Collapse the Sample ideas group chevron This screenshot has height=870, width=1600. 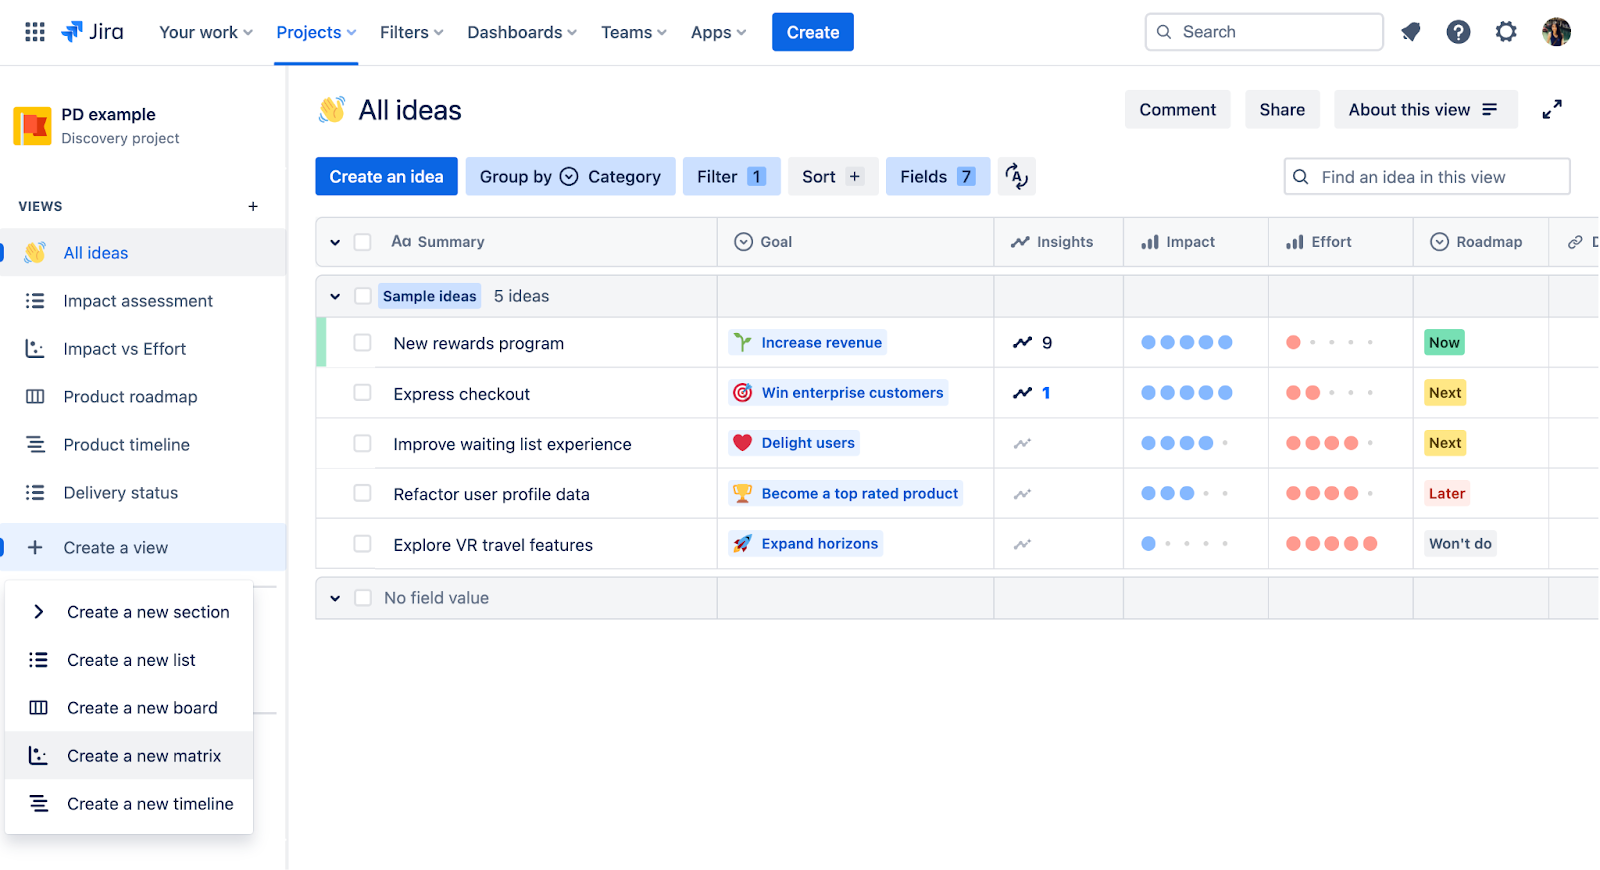(335, 296)
